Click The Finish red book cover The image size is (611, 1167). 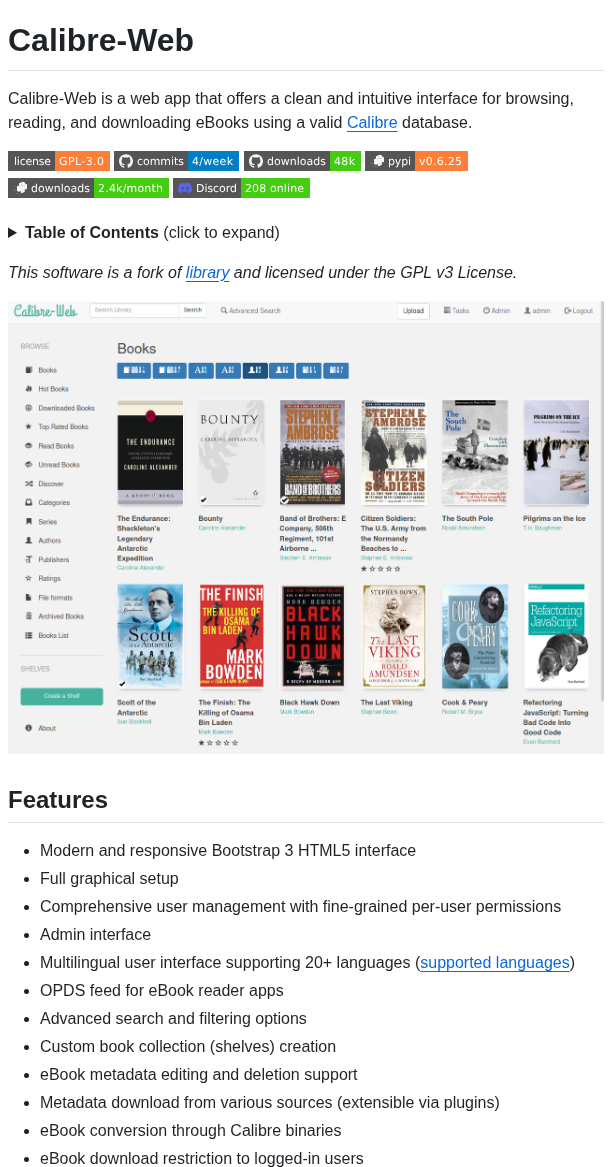(231, 636)
